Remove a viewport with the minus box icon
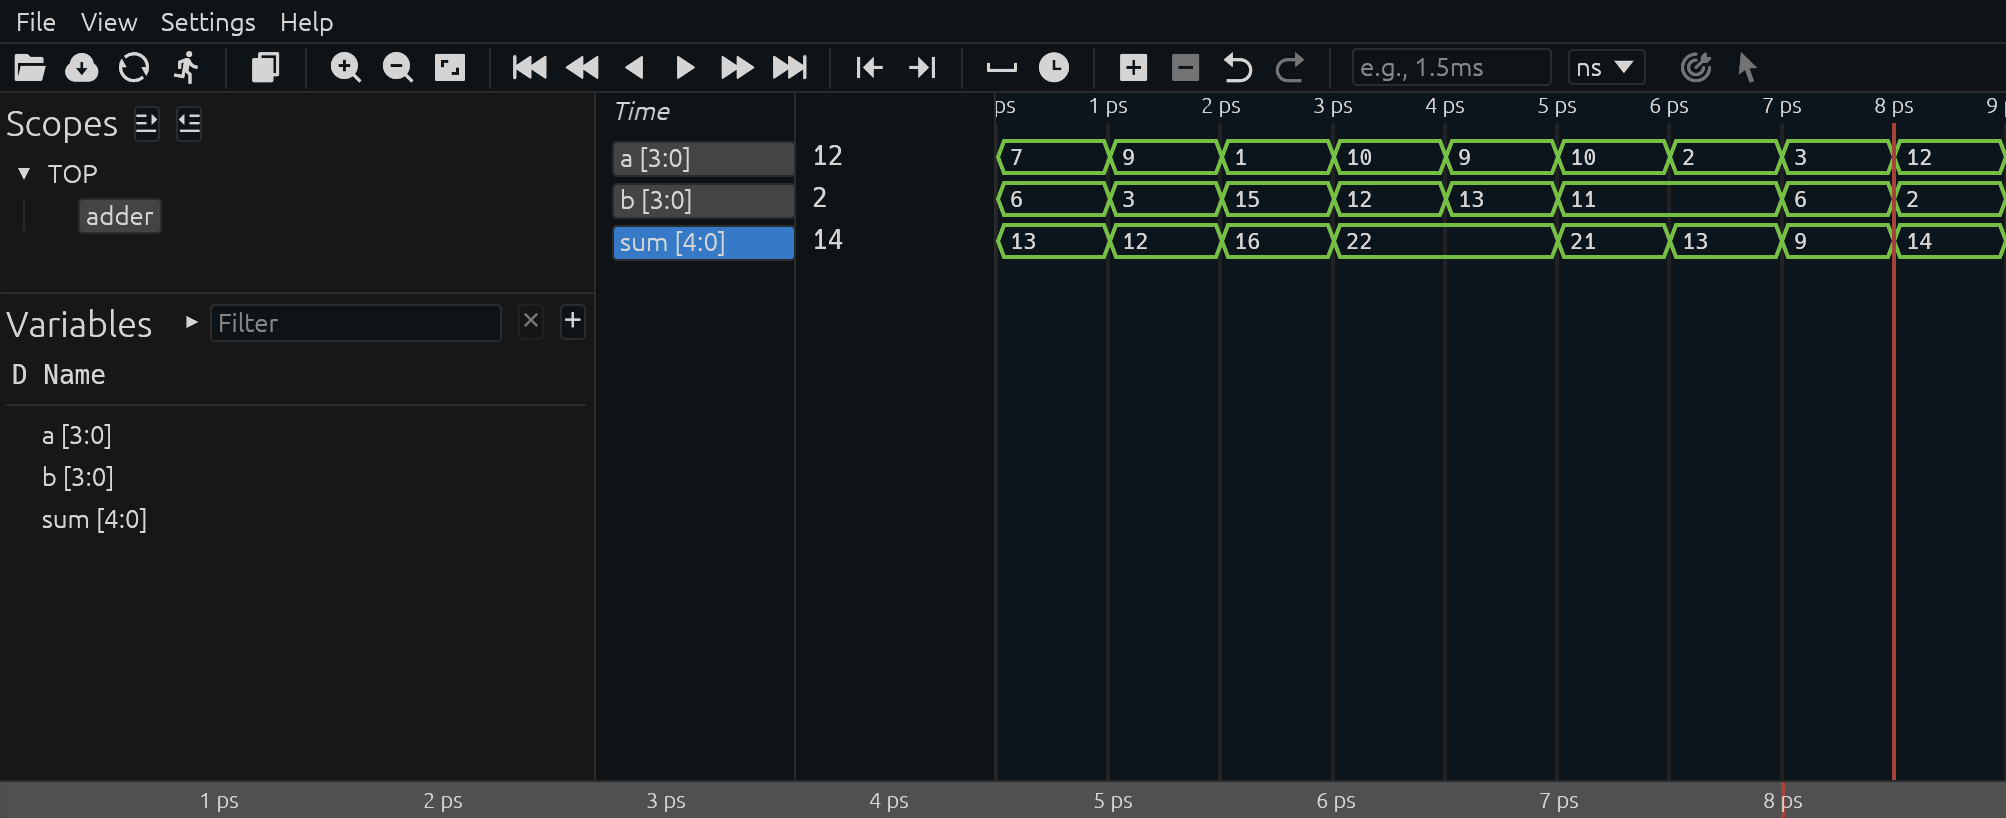Screen dimensions: 2006x818 click(1185, 68)
